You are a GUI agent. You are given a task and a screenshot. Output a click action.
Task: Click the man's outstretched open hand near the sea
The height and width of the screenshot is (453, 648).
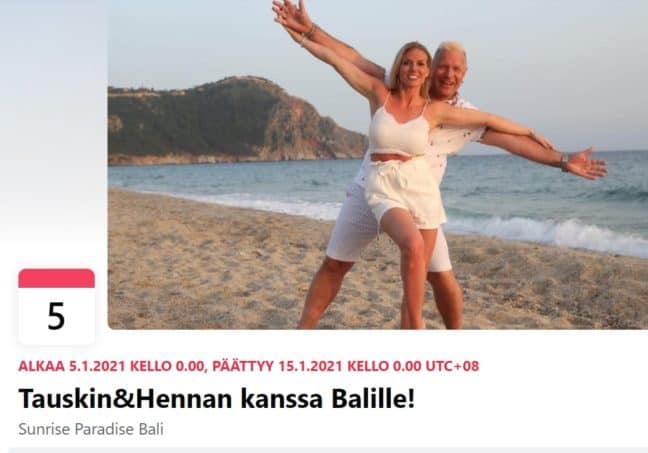pyautogui.click(x=588, y=164)
